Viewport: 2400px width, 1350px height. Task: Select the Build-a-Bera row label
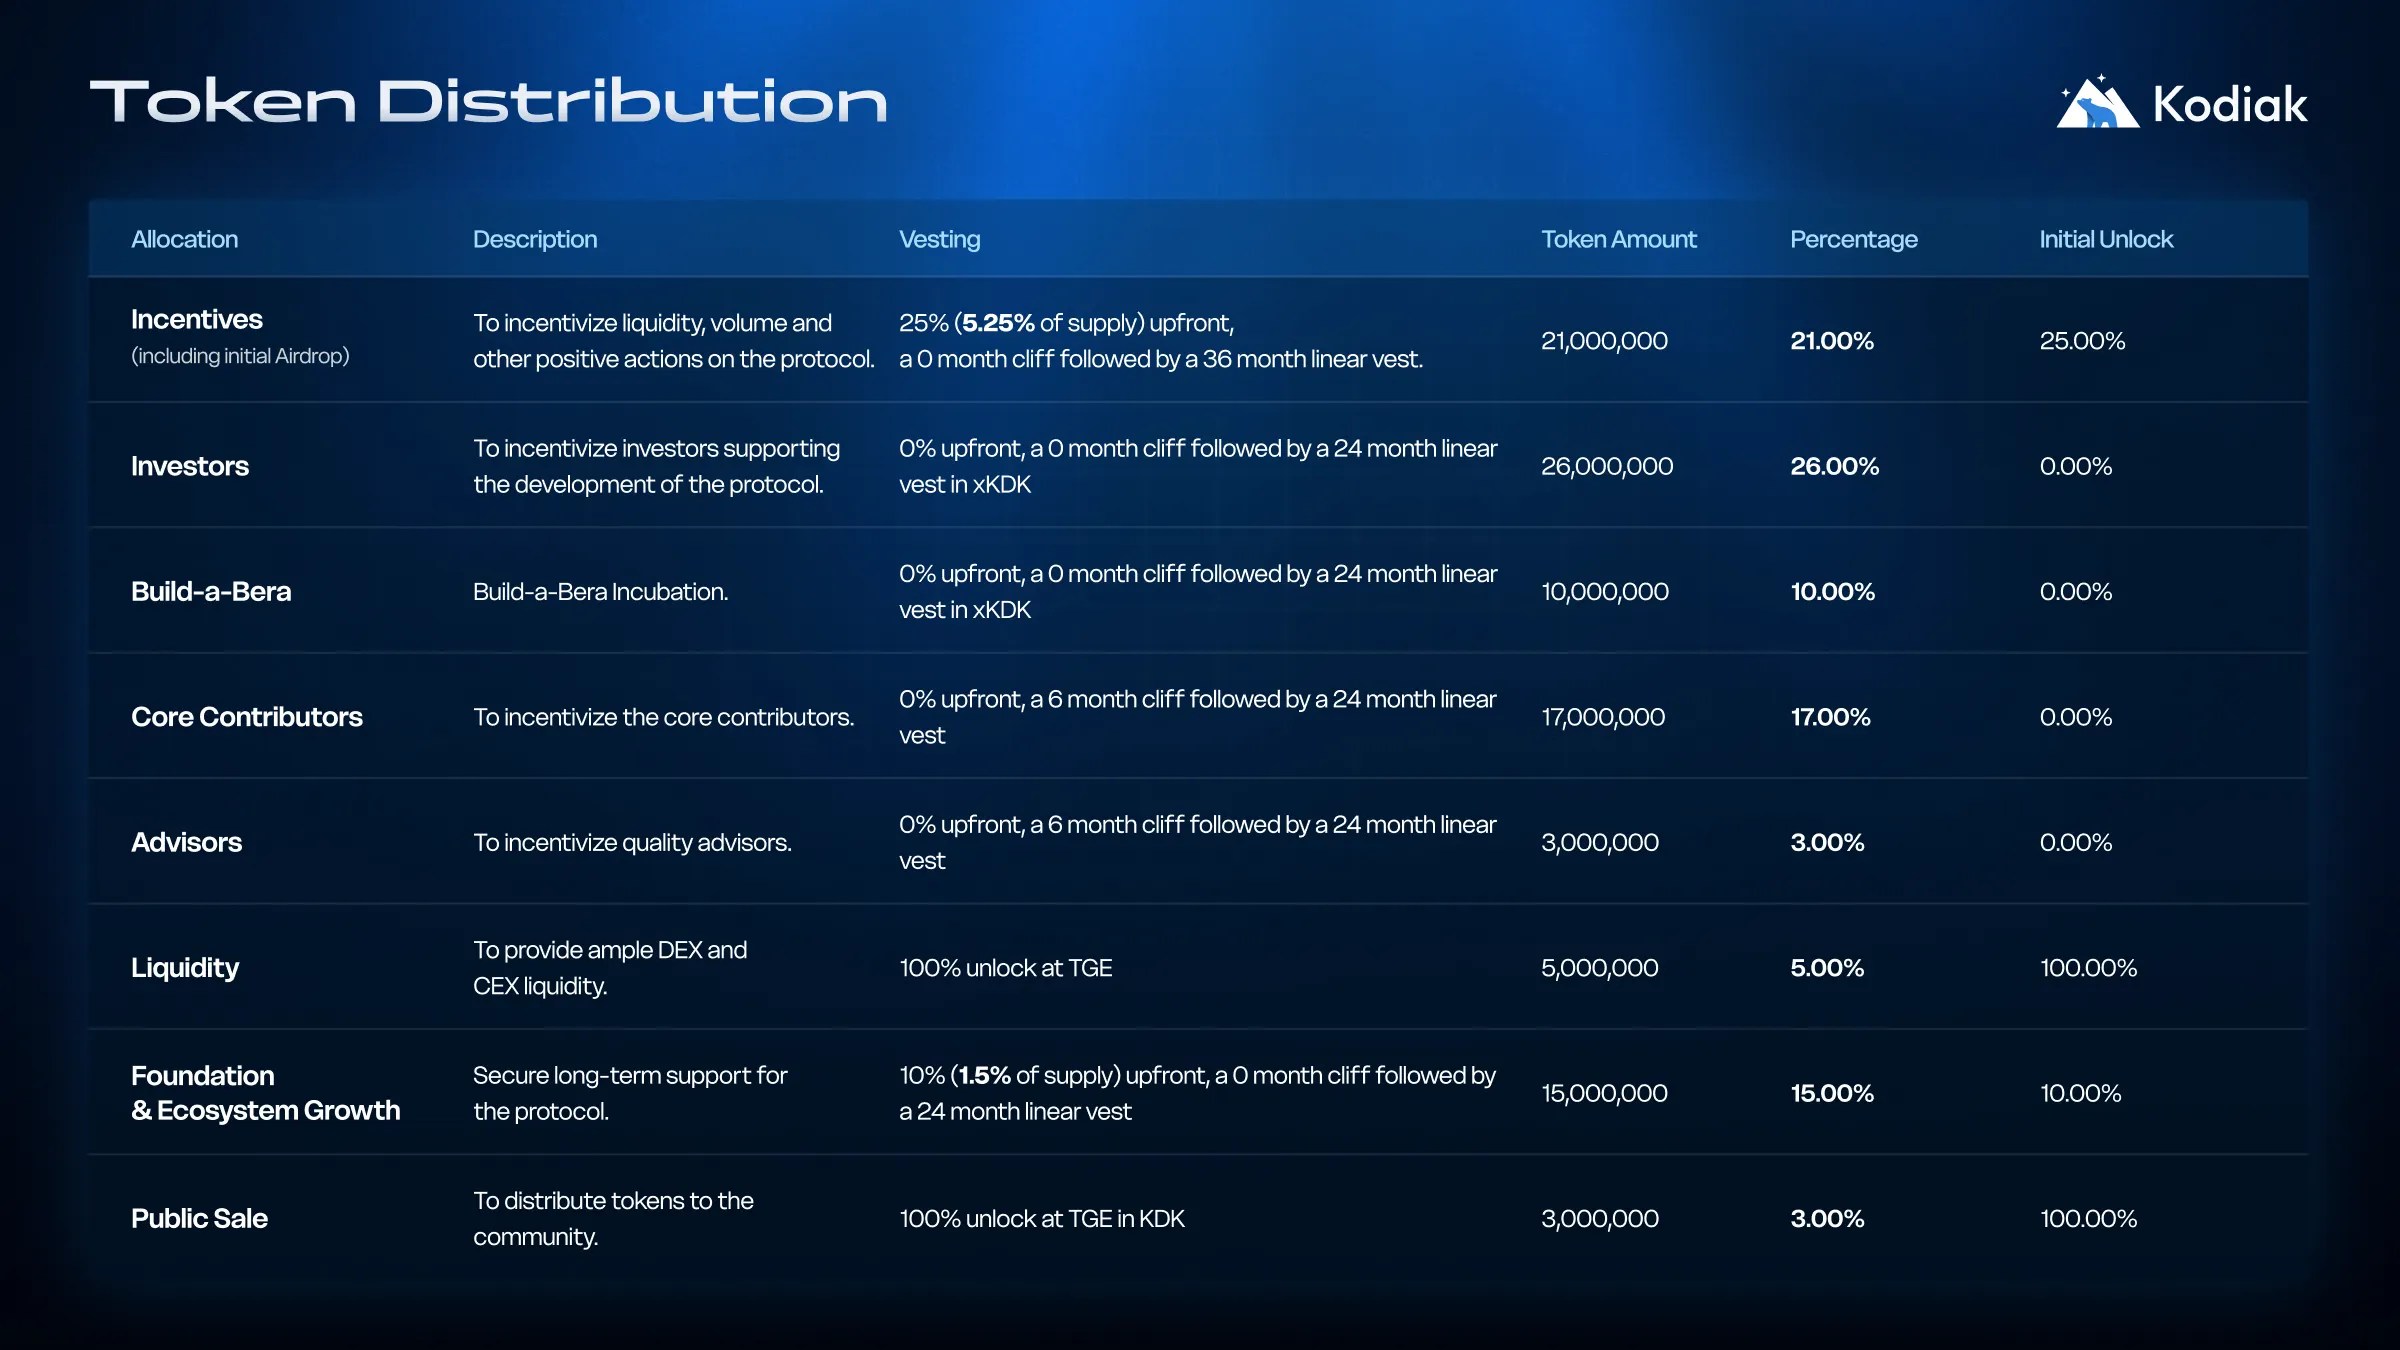pyautogui.click(x=211, y=592)
